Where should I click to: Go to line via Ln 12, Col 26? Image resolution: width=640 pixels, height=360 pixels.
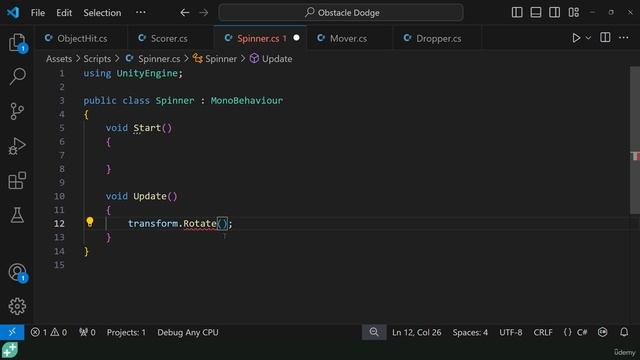416,332
